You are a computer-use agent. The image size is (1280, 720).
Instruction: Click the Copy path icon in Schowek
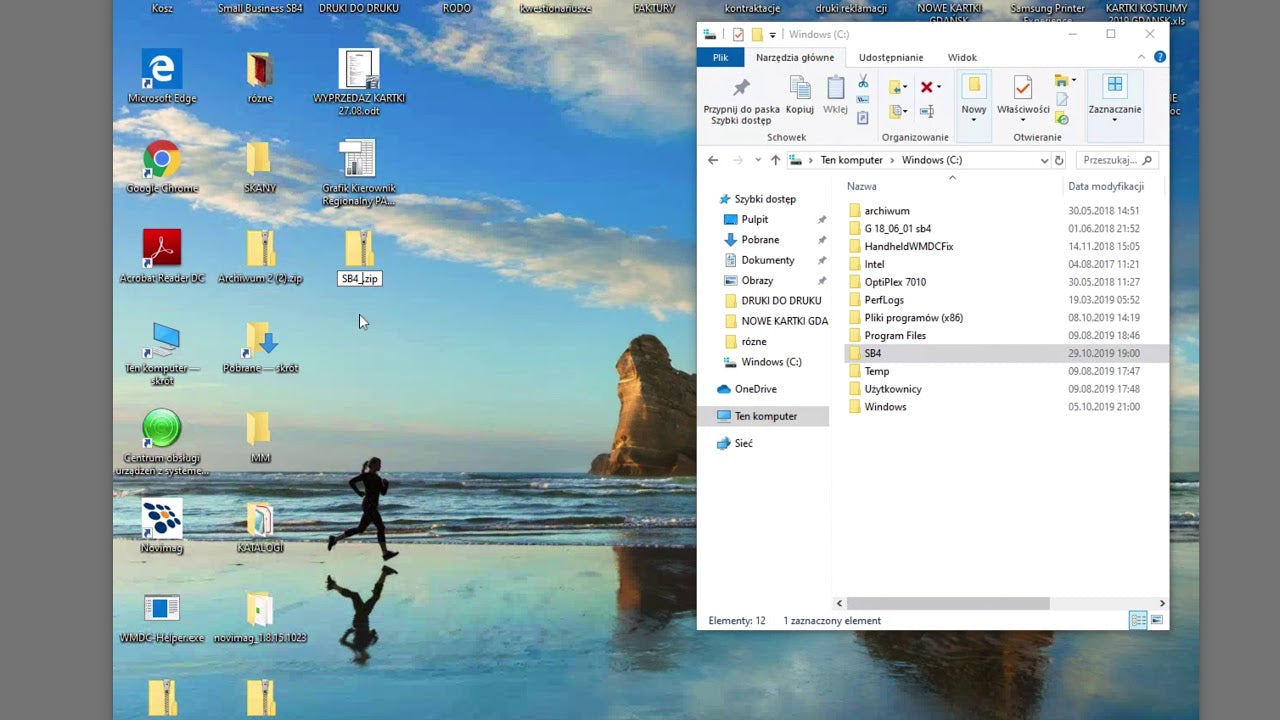(863, 99)
